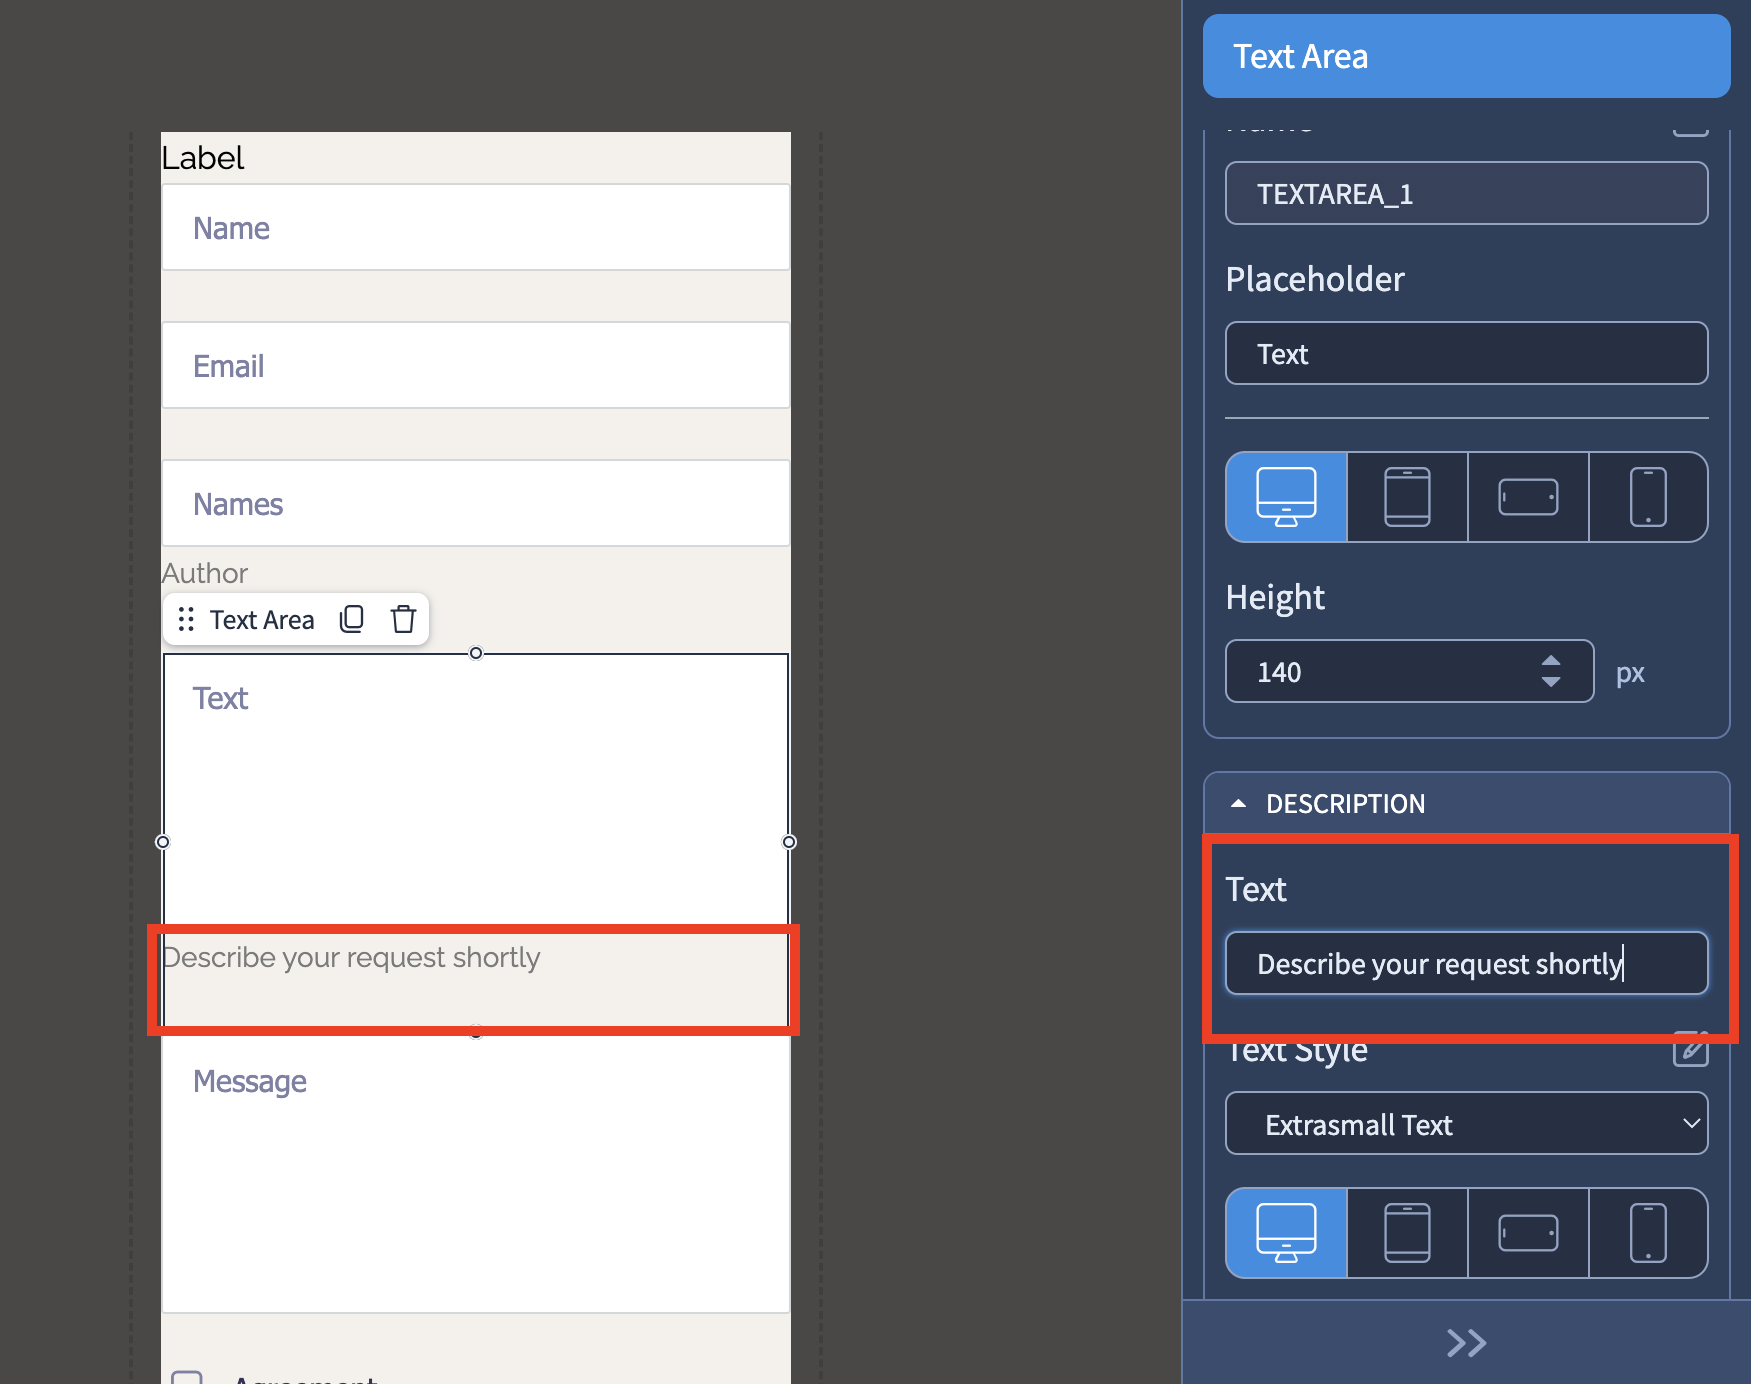
Task: Select the Author text on the form
Action: coord(205,573)
